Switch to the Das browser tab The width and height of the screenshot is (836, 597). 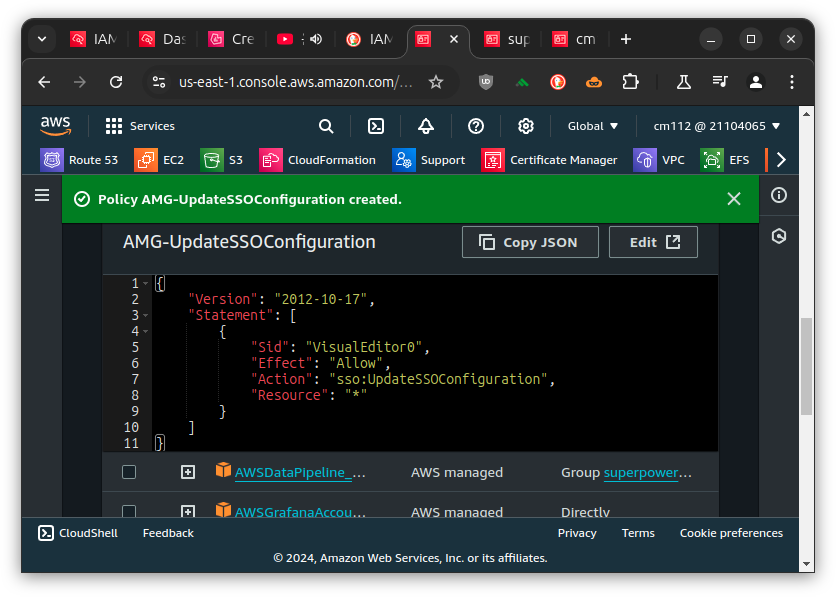163,39
